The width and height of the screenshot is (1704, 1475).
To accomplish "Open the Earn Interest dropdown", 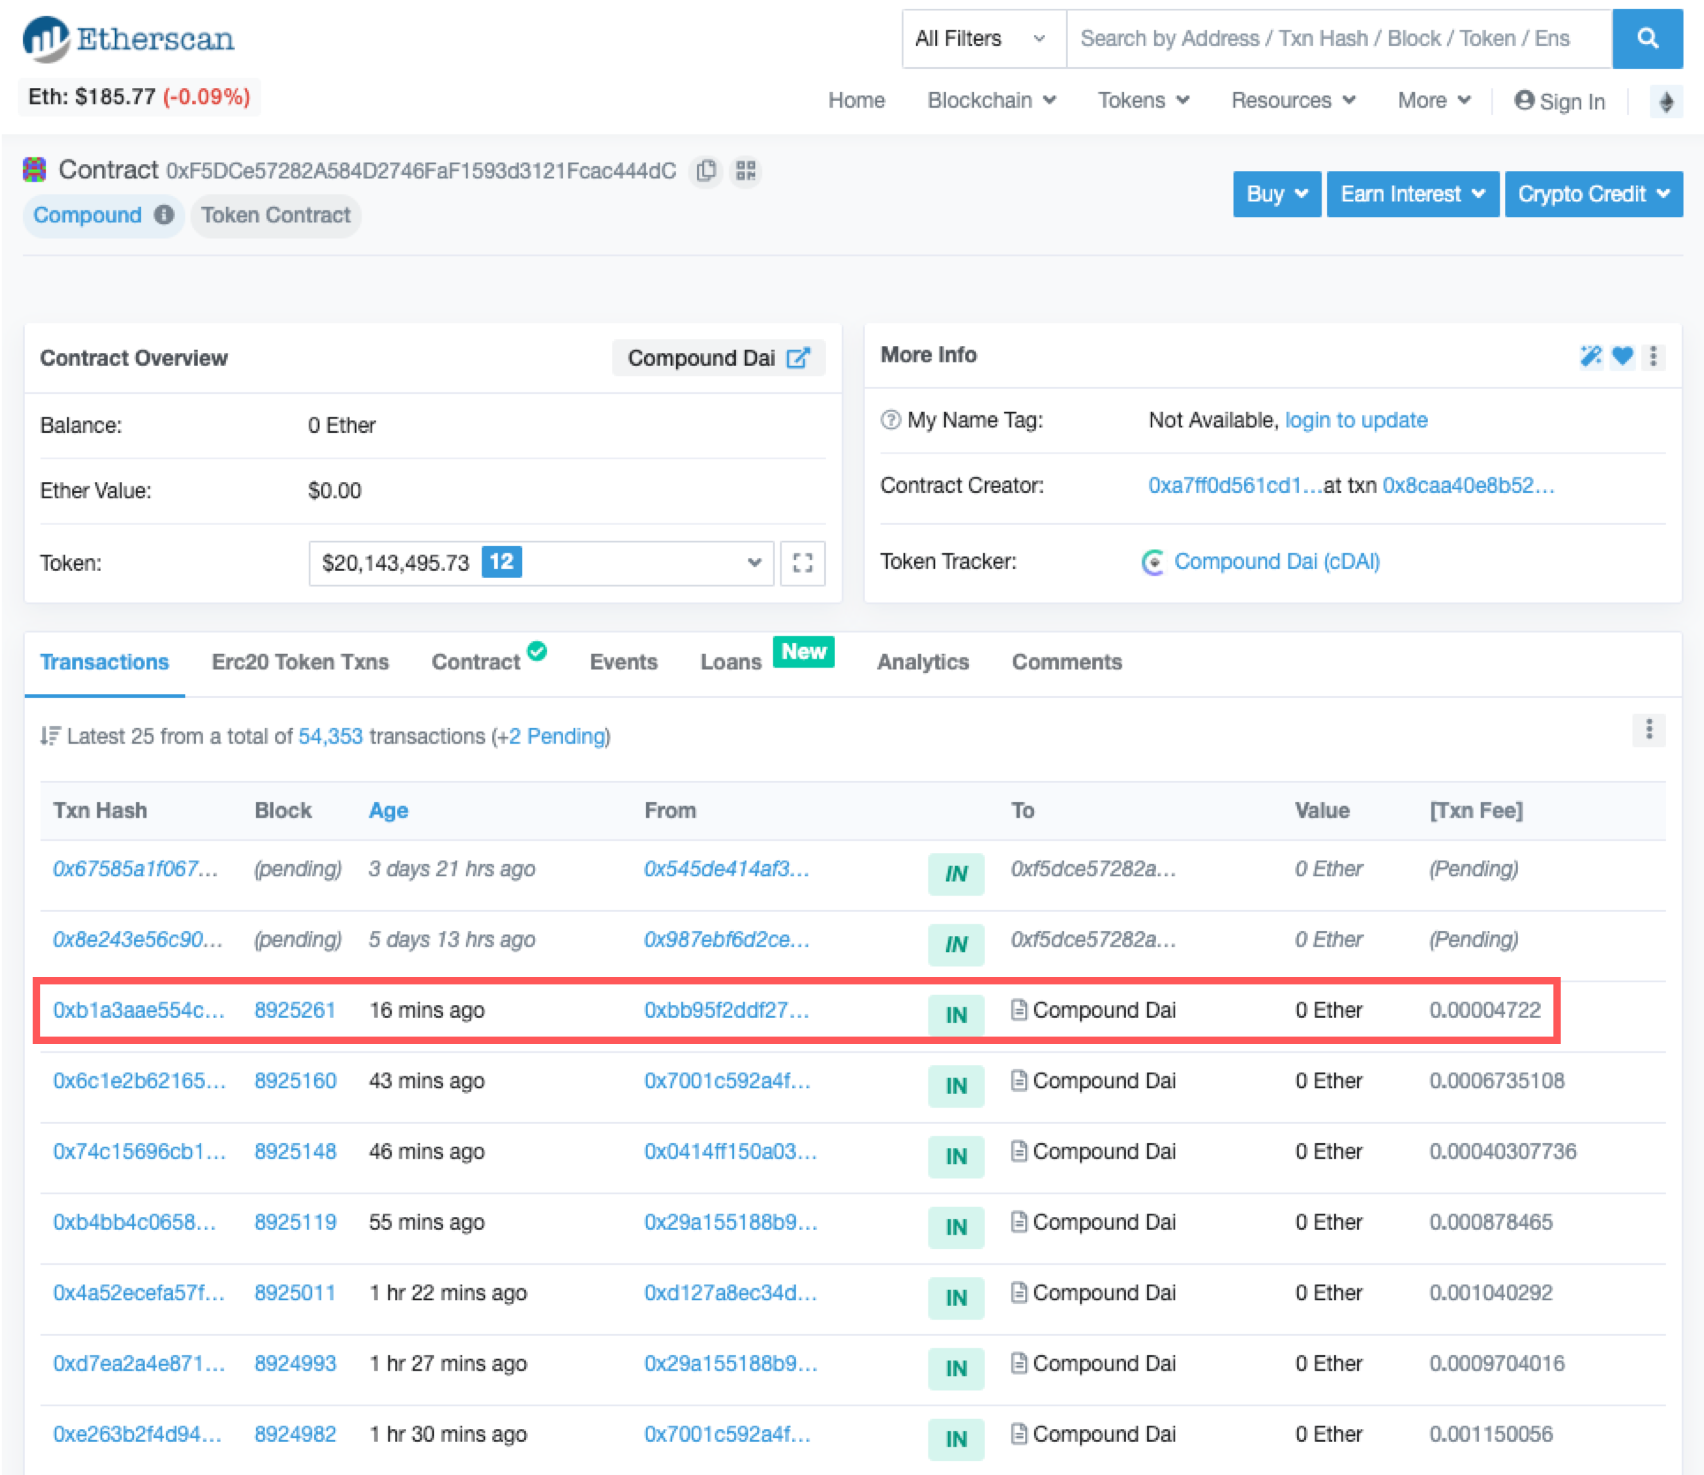I will coord(1412,194).
